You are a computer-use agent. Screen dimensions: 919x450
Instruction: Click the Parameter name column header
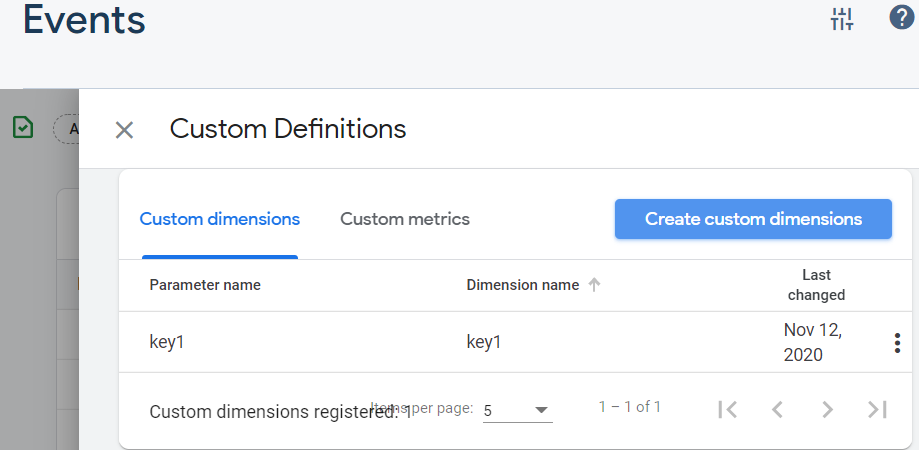[x=205, y=285]
